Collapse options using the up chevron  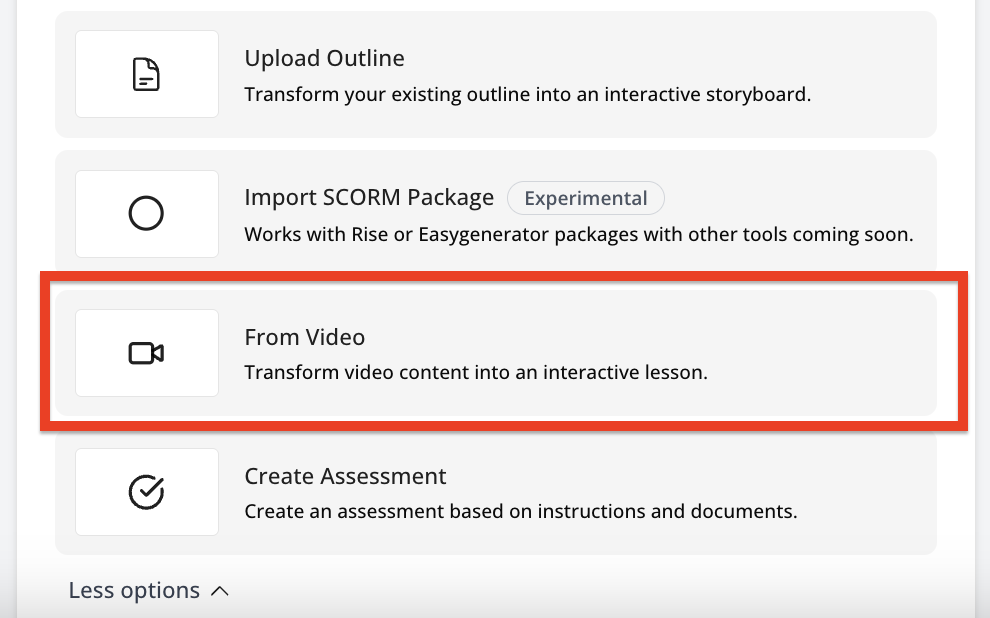coord(220,591)
